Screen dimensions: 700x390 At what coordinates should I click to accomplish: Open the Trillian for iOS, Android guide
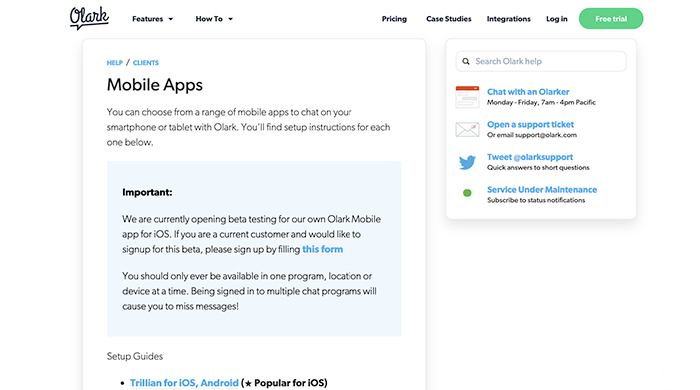coord(184,383)
